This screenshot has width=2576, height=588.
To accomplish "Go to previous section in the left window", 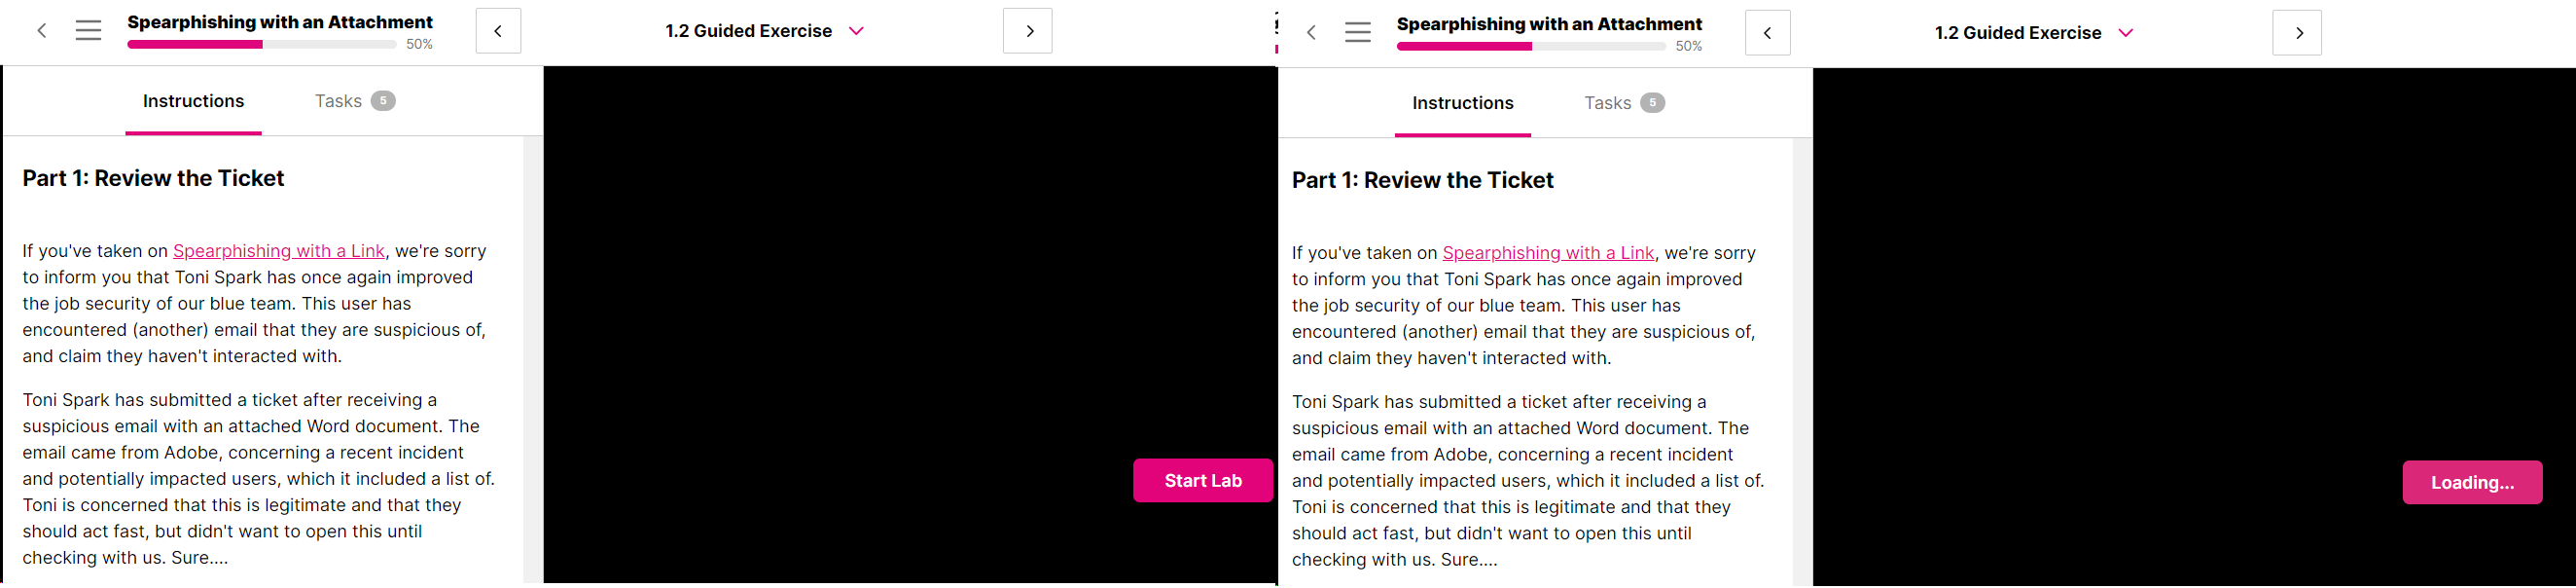I will tap(498, 31).
